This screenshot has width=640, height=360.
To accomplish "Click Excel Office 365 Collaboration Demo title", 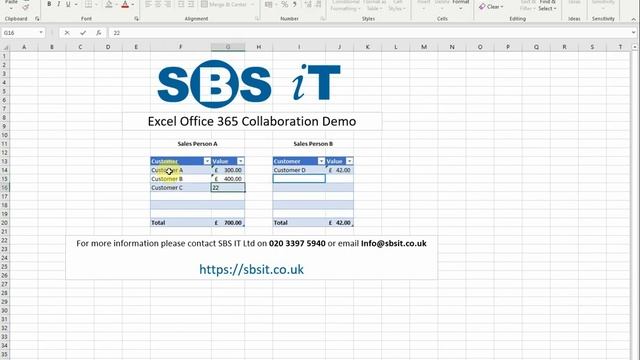I will coord(252,121).
